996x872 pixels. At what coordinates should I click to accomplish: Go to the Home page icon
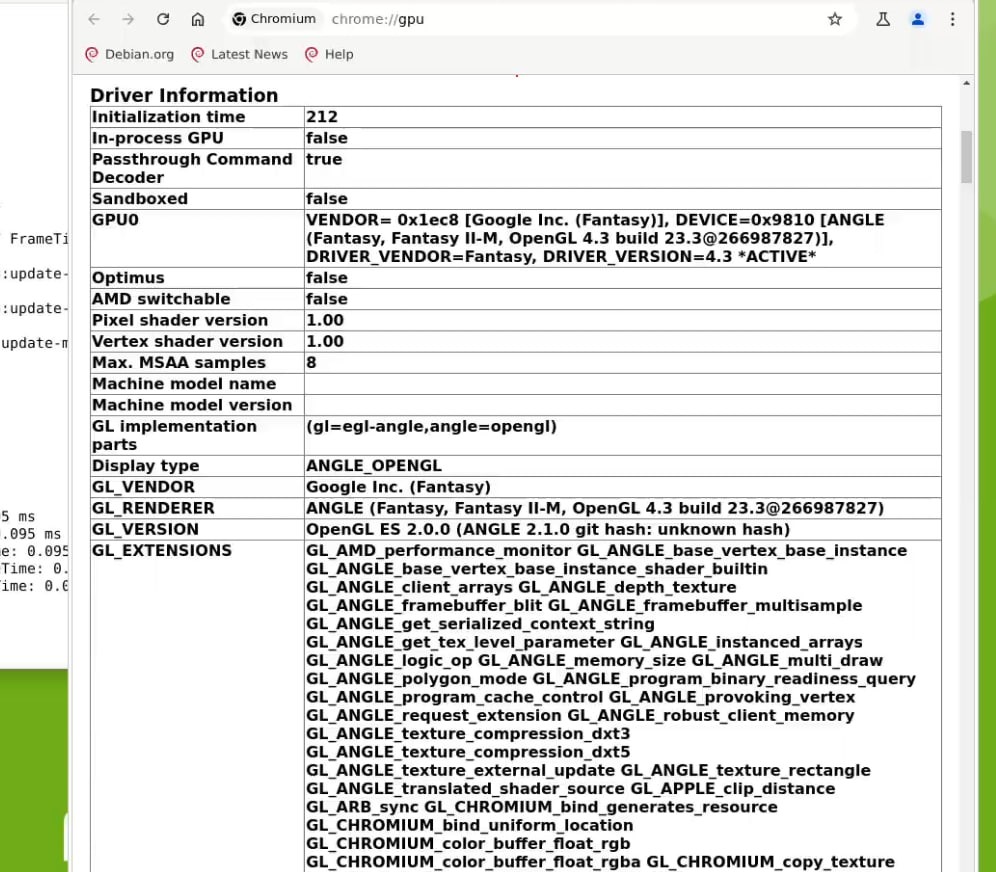[198, 19]
